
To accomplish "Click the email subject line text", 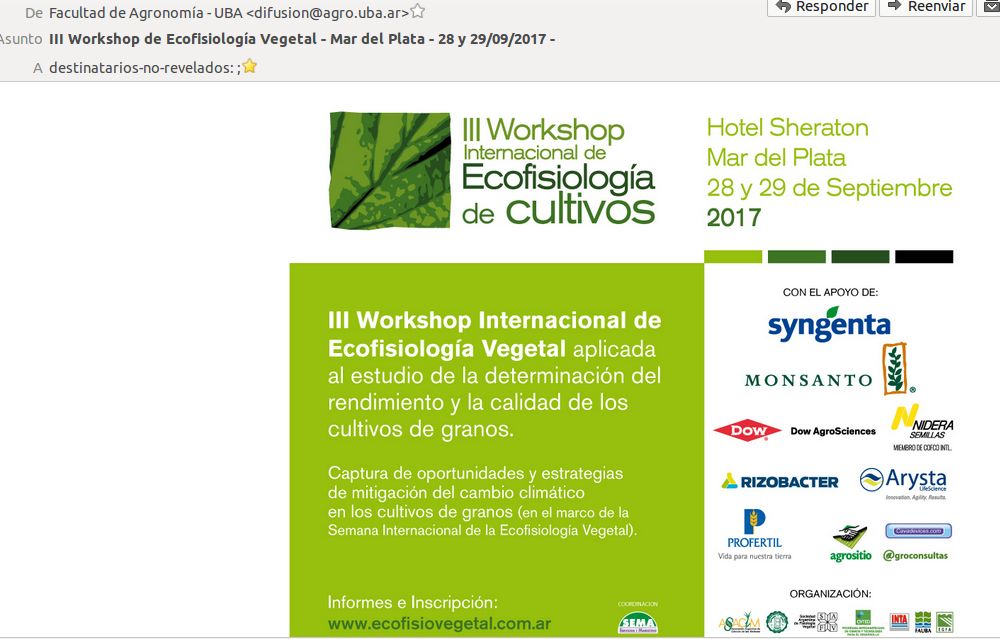I will coord(301,39).
